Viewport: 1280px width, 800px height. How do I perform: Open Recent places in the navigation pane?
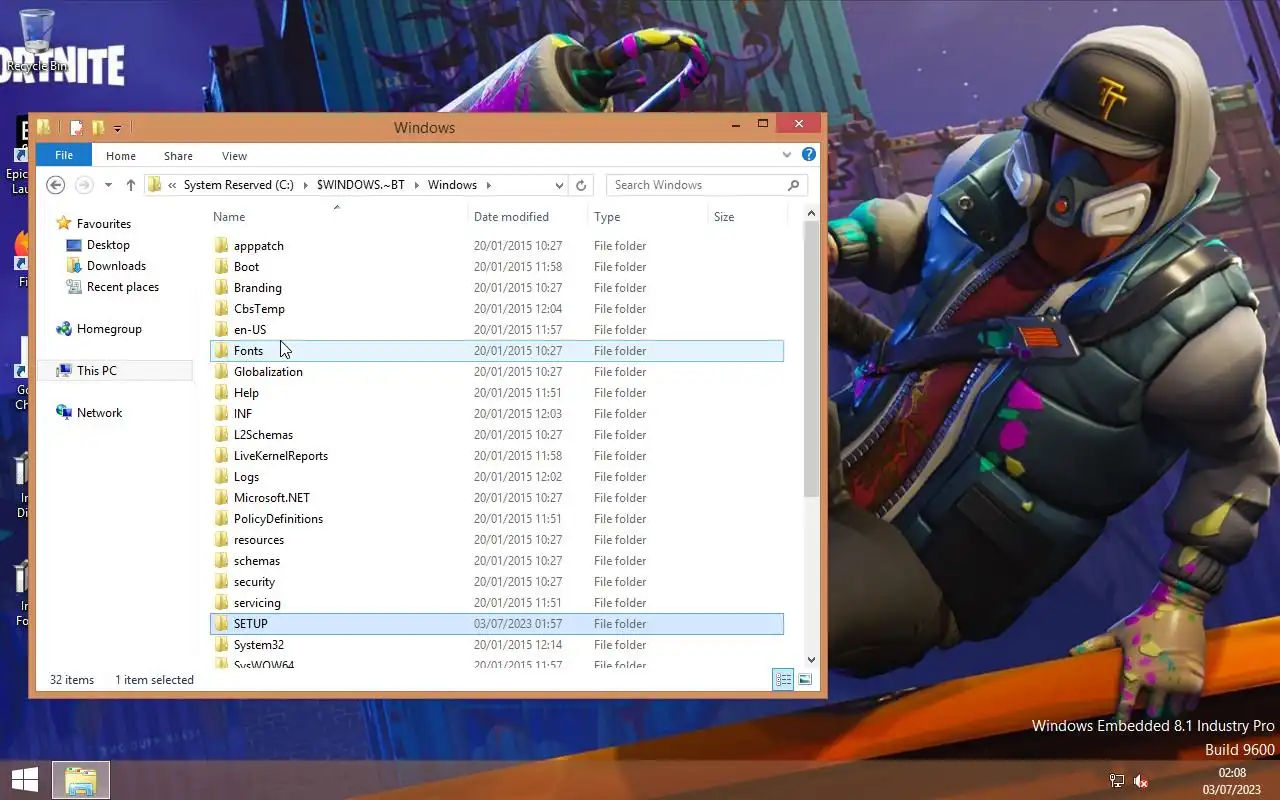123,287
